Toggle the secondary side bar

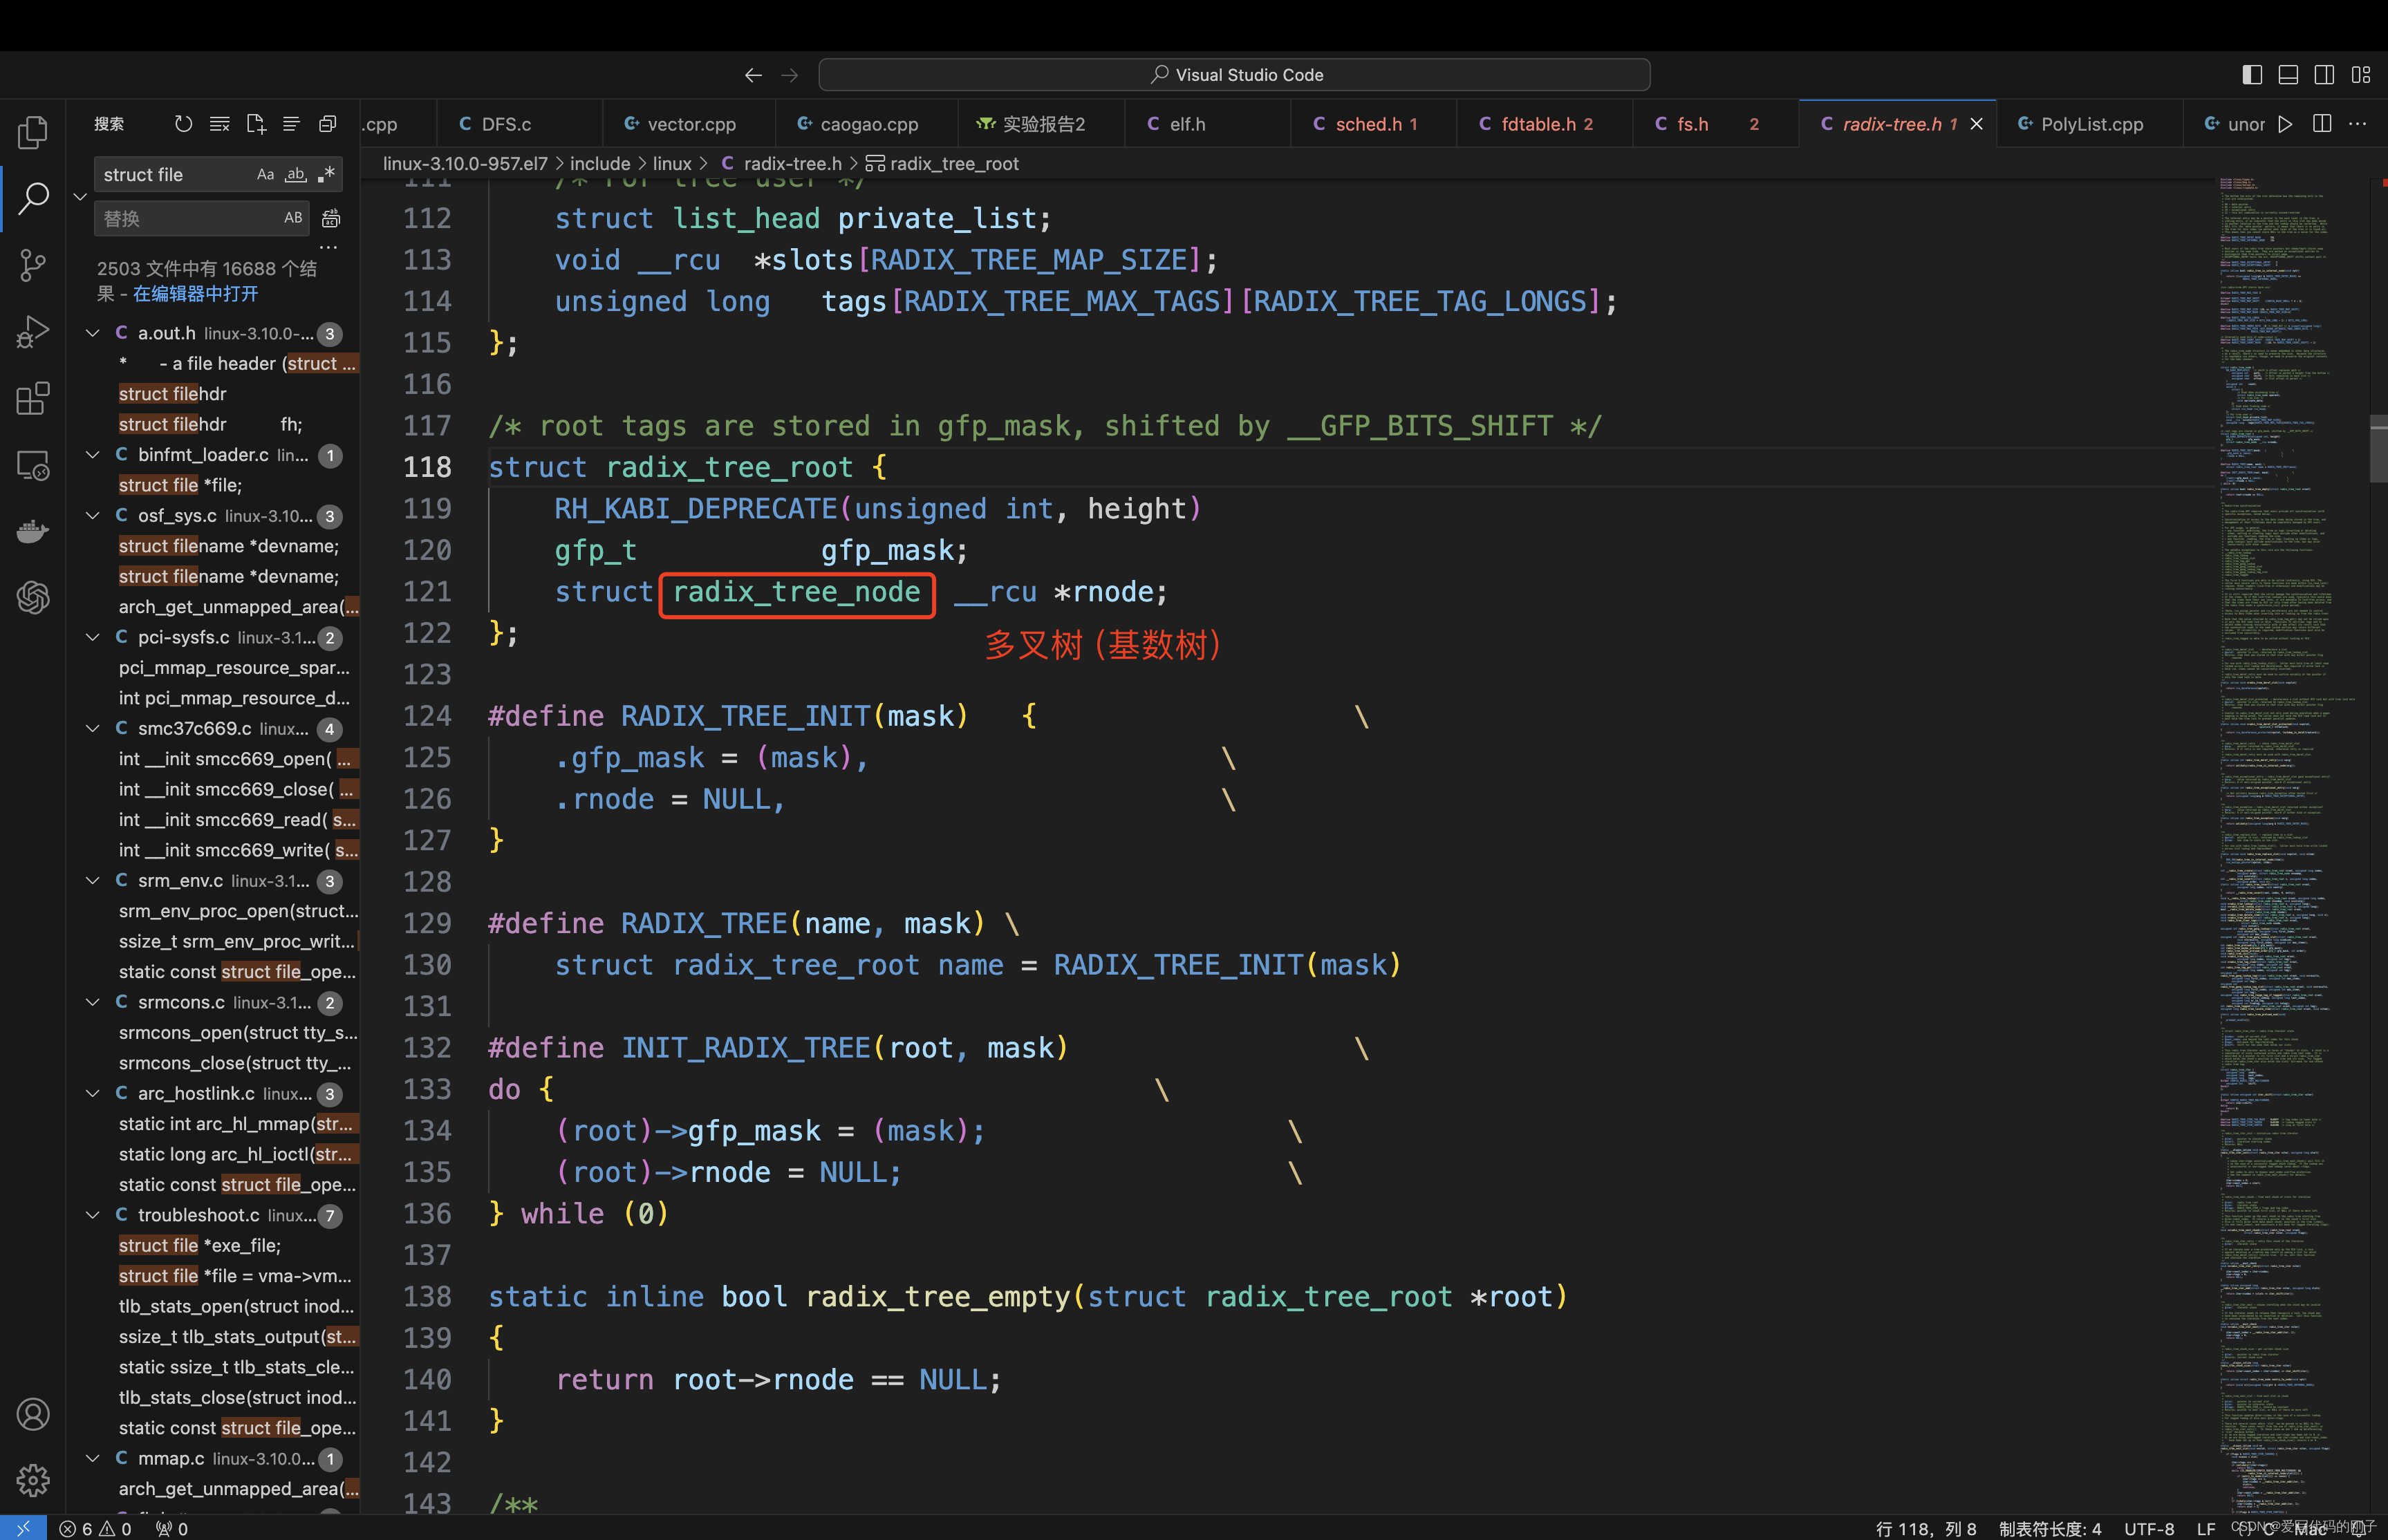tap(2324, 75)
